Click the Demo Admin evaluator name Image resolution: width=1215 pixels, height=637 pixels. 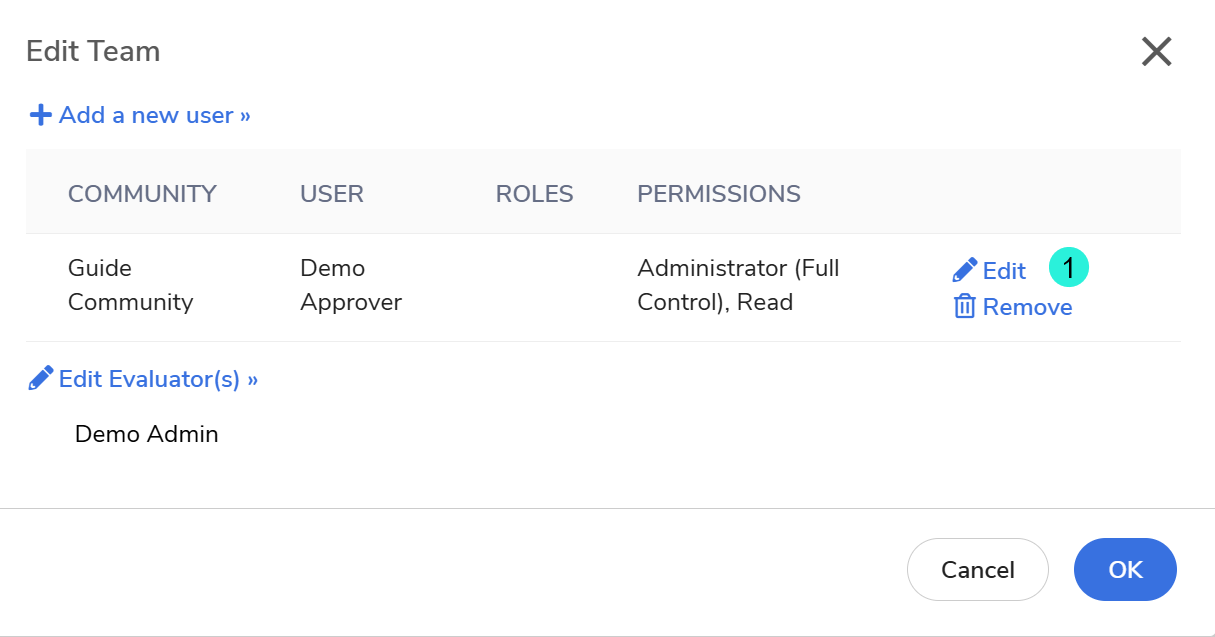point(146,434)
